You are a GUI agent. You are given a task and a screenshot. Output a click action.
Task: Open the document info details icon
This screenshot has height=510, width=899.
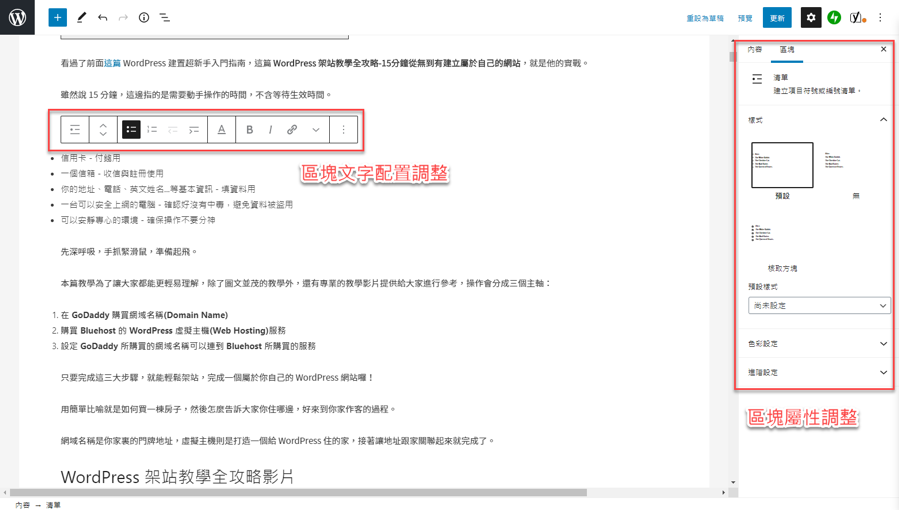[x=144, y=17]
